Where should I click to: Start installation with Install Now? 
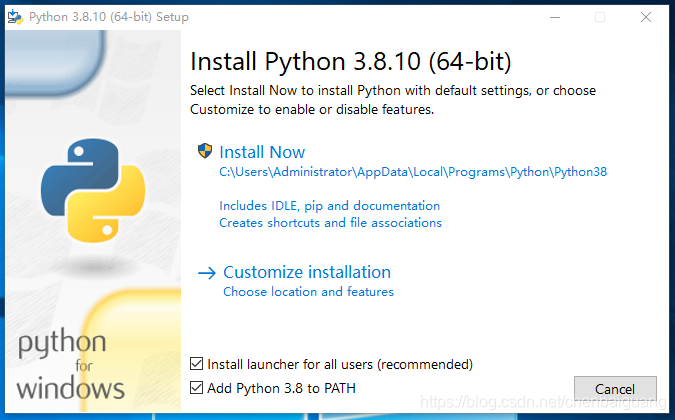[262, 152]
